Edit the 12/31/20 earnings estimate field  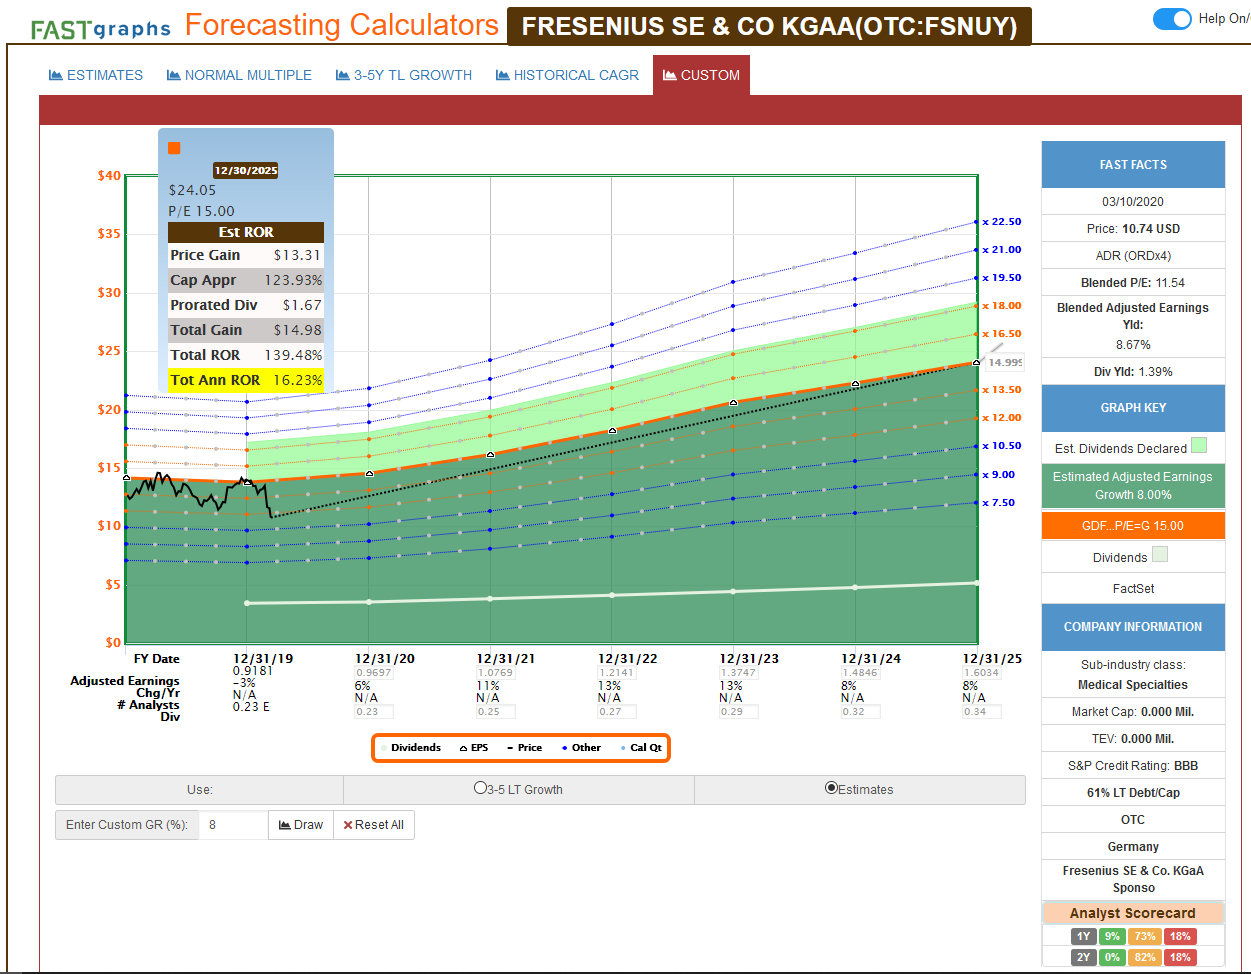[x=374, y=673]
